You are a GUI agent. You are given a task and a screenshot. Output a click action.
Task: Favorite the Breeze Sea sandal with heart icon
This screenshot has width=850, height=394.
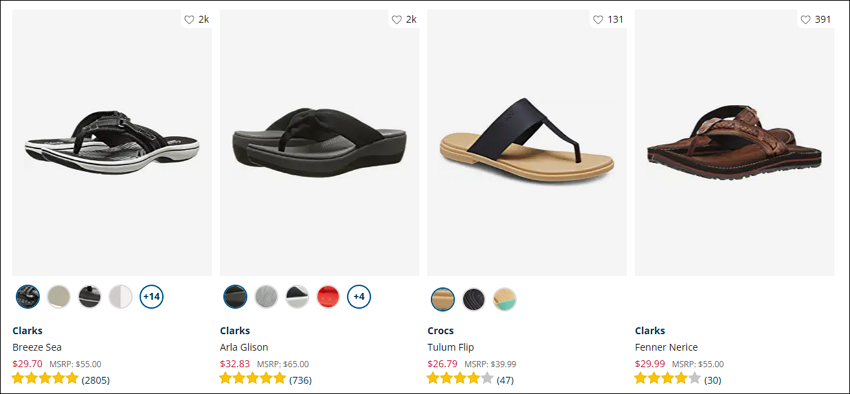point(189,20)
